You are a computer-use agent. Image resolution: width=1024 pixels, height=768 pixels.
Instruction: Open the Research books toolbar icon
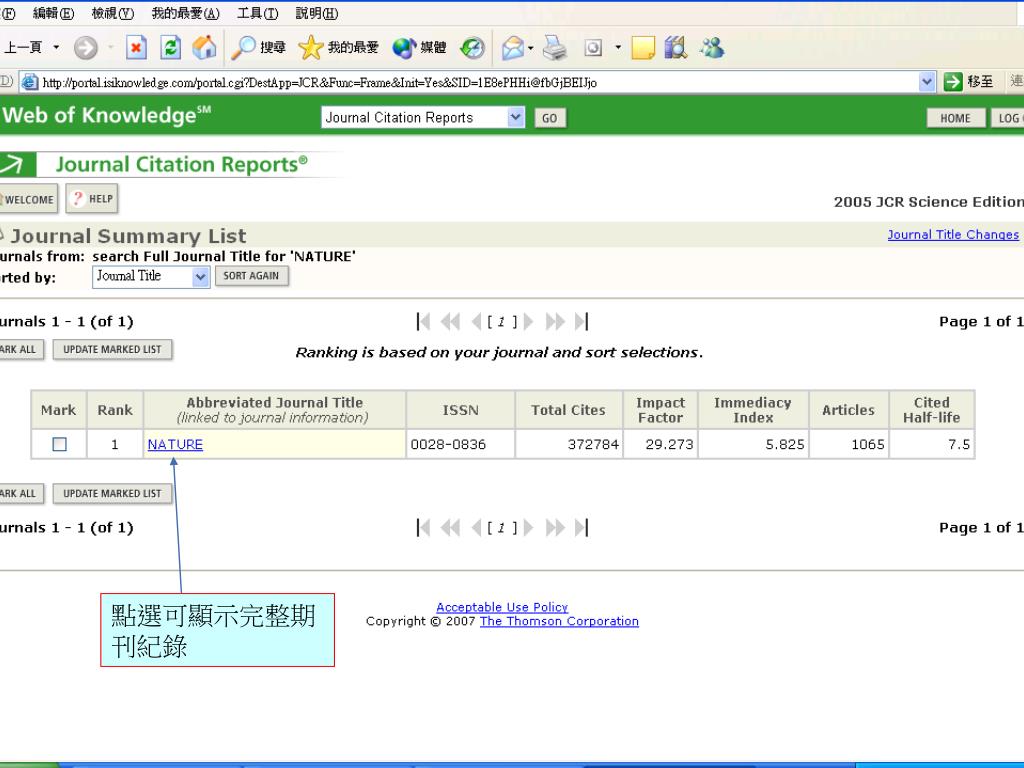(676, 48)
